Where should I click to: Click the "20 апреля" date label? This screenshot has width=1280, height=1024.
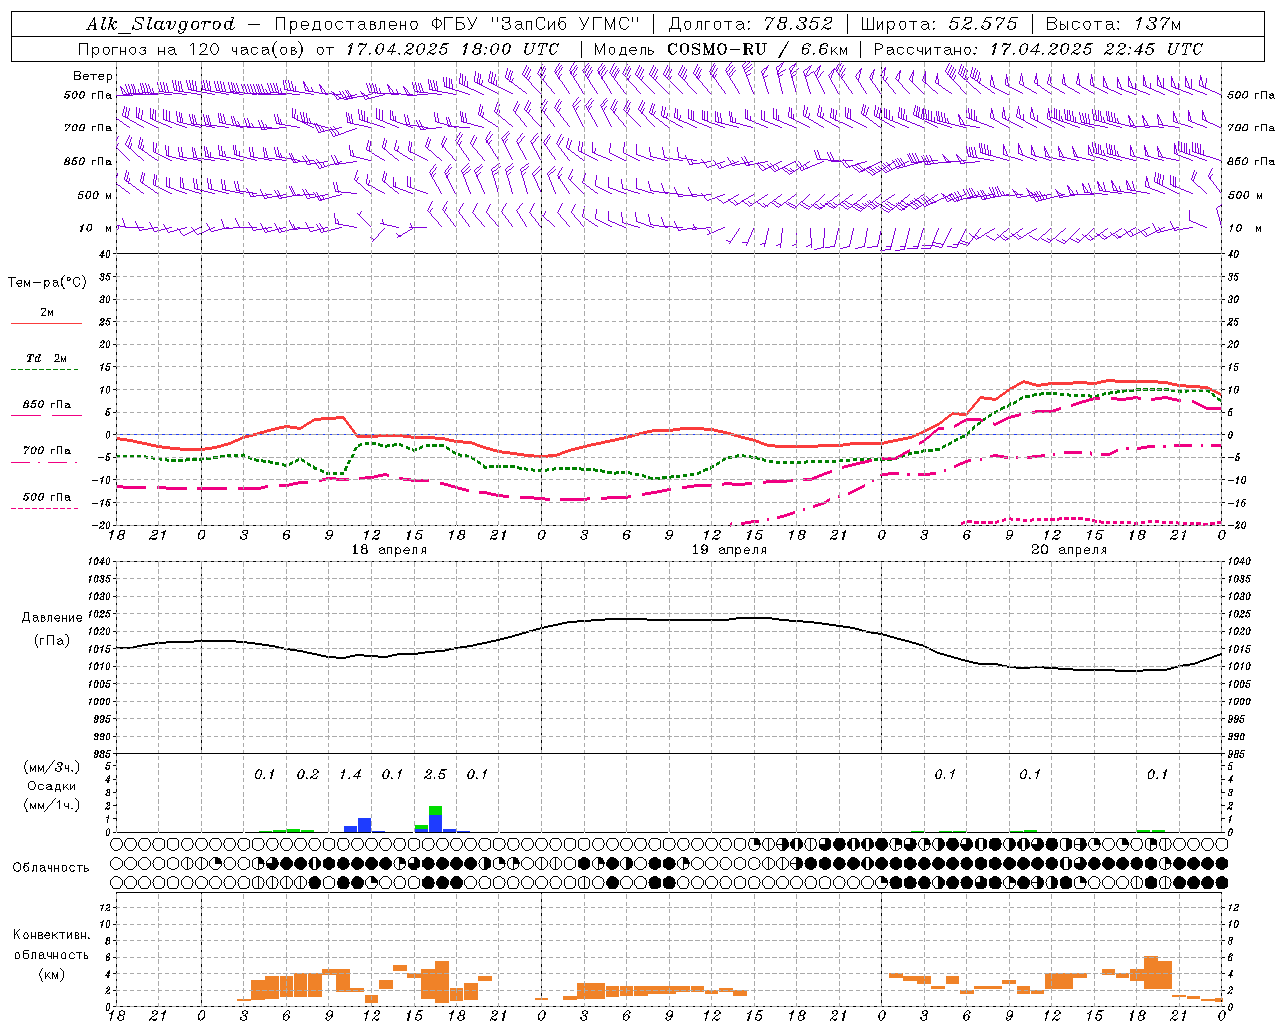coord(1069,550)
